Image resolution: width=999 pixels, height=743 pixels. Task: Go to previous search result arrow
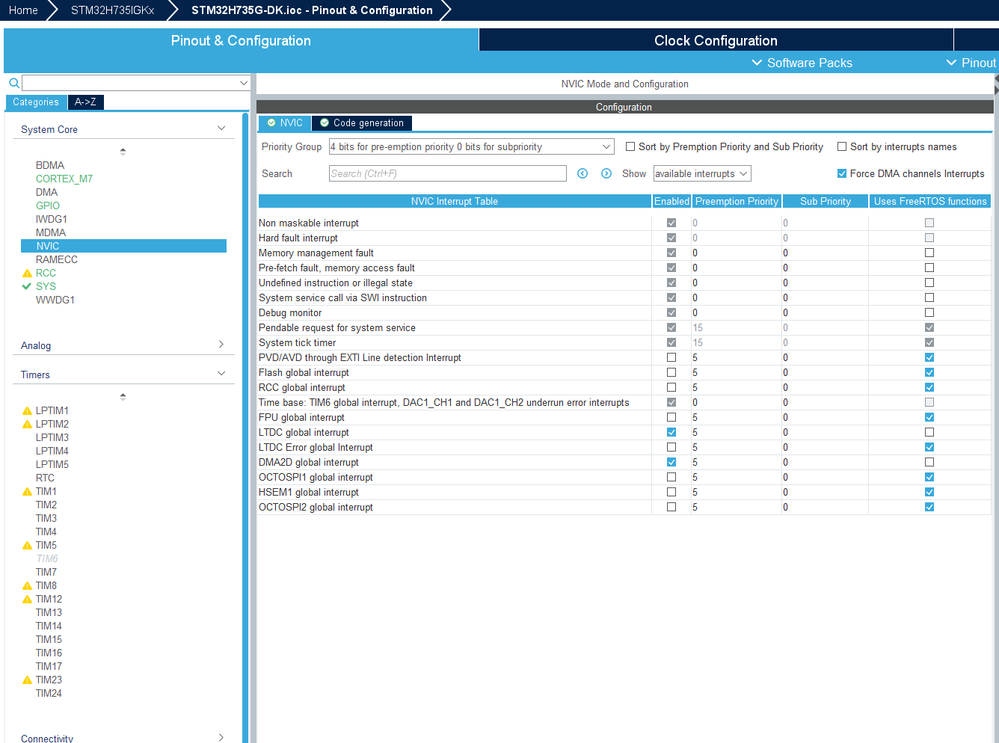point(582,173)
